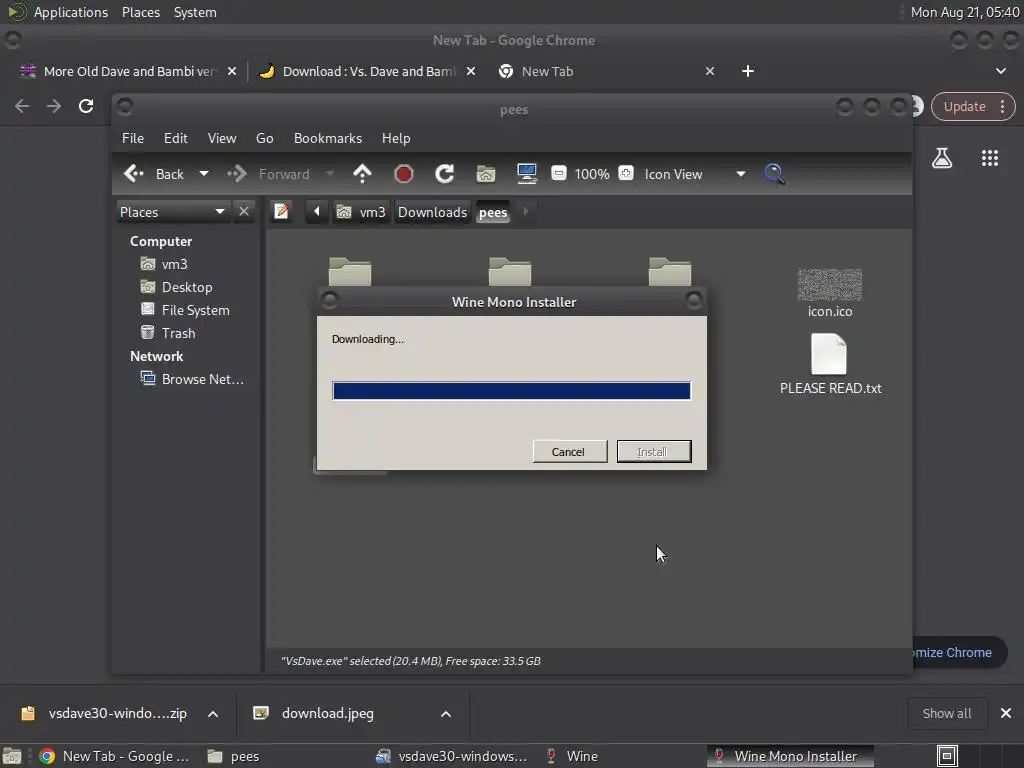The width and height of the screenshot is (1024, 768).
Task: Click the Downloading progress bar
Action: 511,391
